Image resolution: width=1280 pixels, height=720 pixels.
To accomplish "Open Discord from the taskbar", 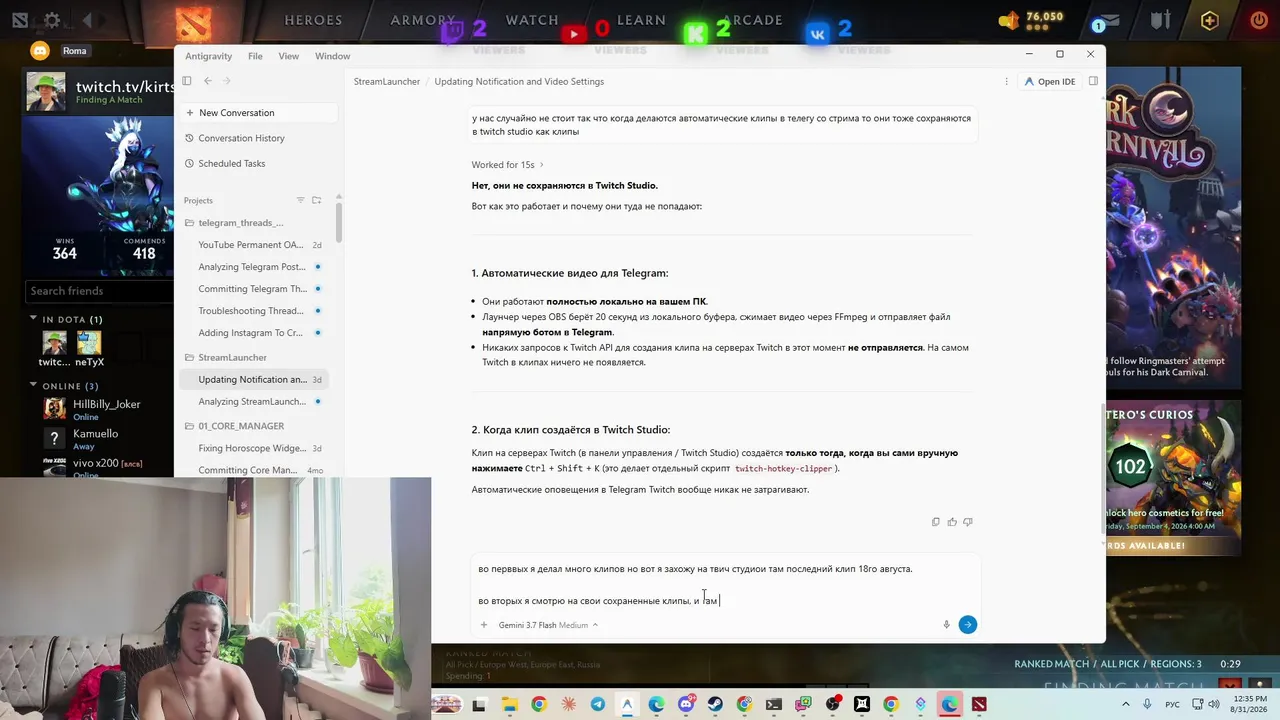I will [x=686, y=704].
